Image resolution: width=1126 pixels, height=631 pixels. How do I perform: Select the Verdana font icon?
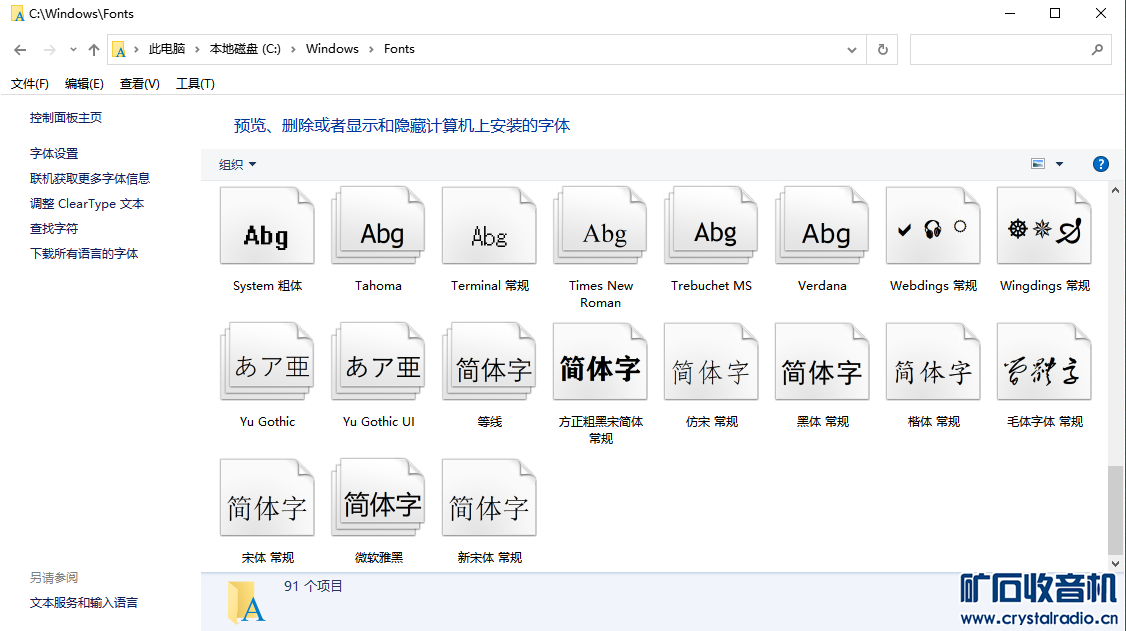click(x=822, y=225)
